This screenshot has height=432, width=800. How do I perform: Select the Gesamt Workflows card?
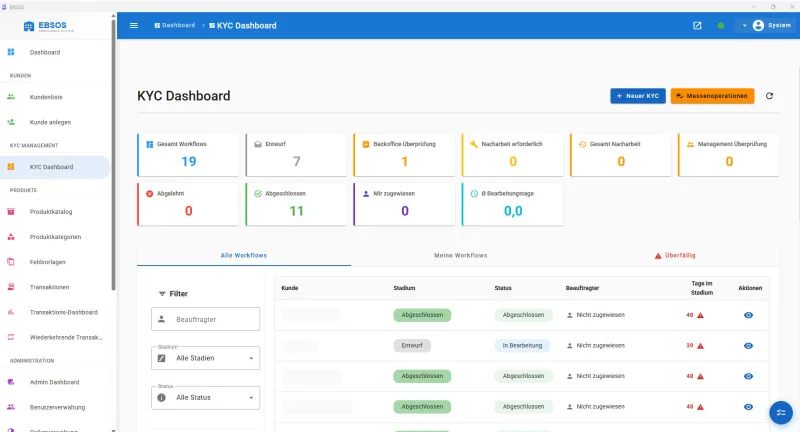188,155
